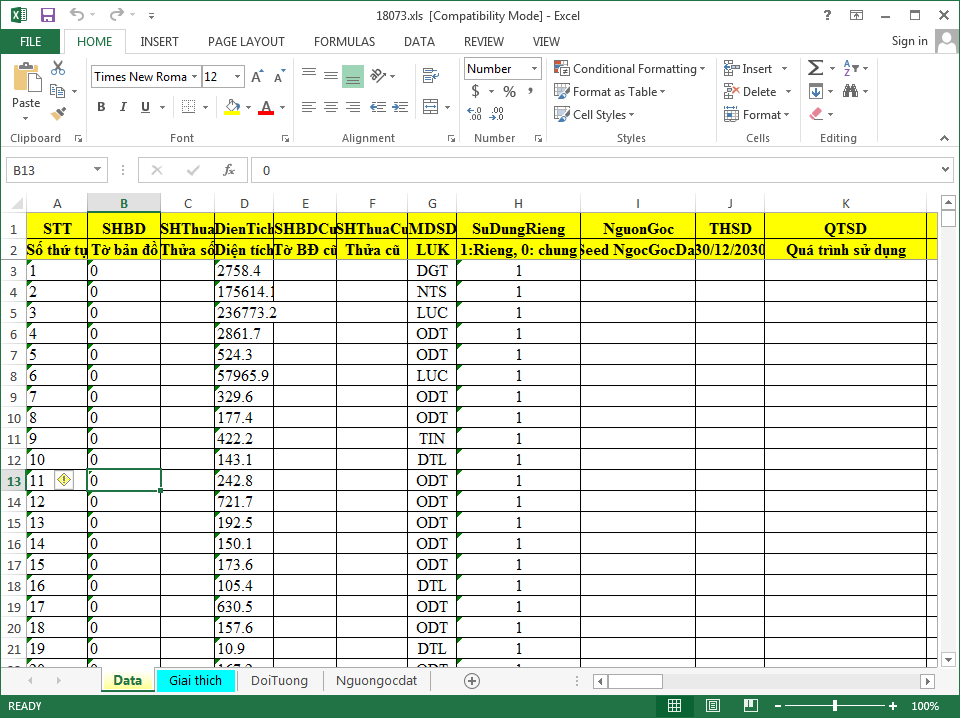Add a new sheet with plus icon
This screenshot has width=960, height=718.
pos(472,681)
